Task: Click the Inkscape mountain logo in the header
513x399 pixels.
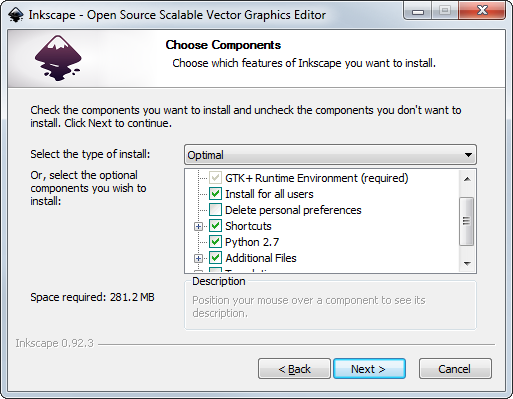Action: pos(58,58)
